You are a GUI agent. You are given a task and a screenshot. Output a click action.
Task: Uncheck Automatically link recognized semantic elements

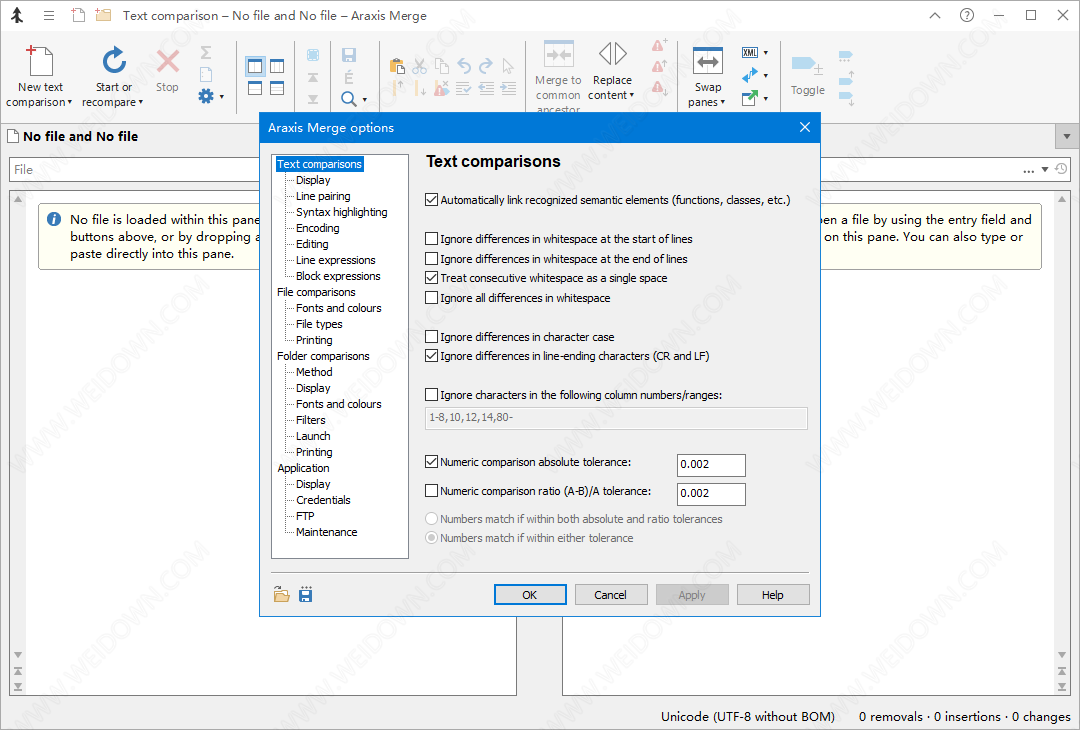[x=431, y=200]
